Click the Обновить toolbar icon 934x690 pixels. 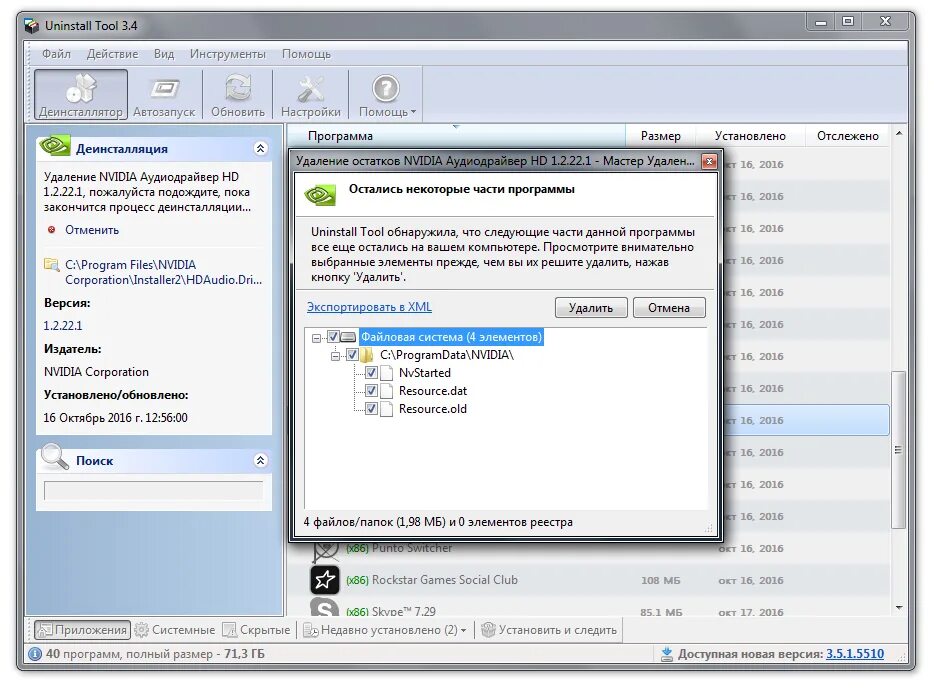click(238, 95)
